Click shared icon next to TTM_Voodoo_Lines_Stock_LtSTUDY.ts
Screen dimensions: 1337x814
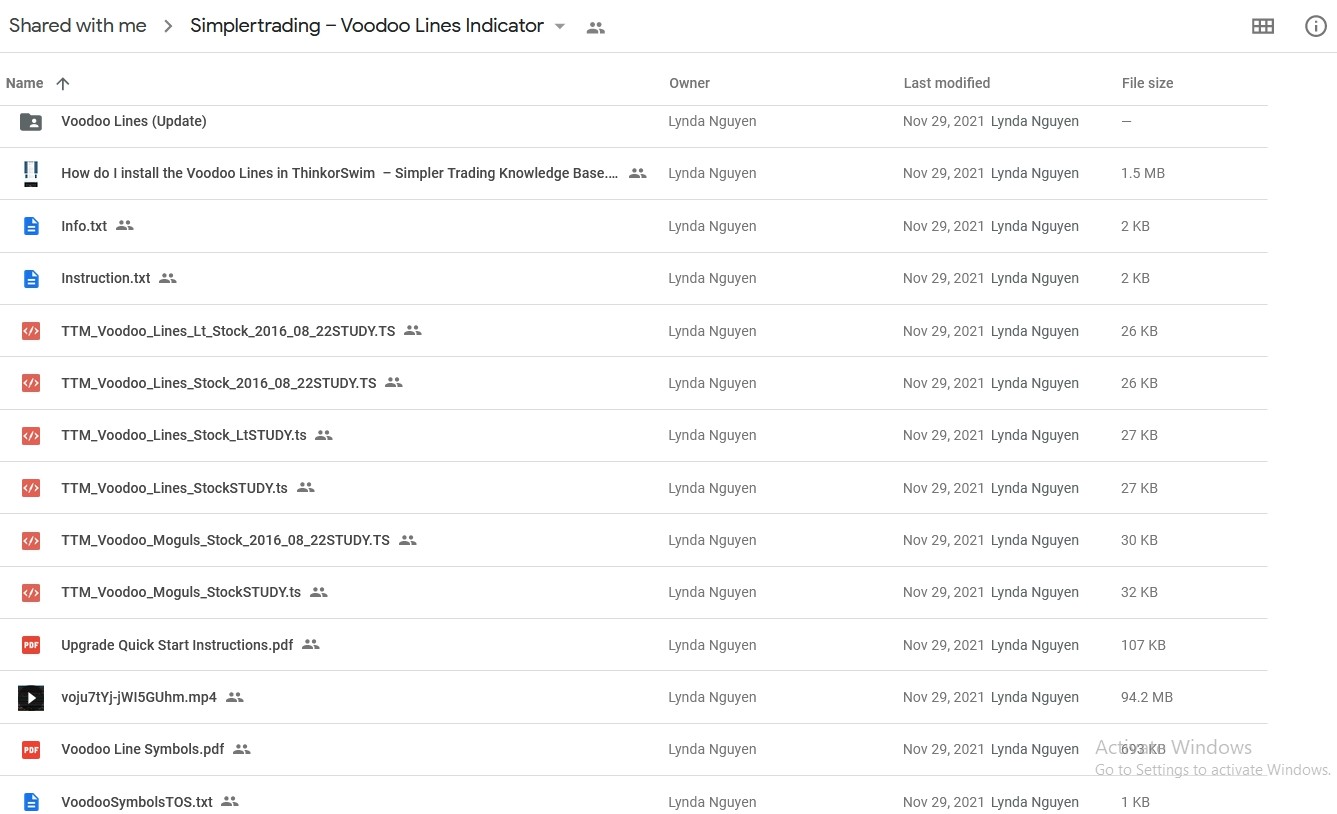tap(324, 435)
